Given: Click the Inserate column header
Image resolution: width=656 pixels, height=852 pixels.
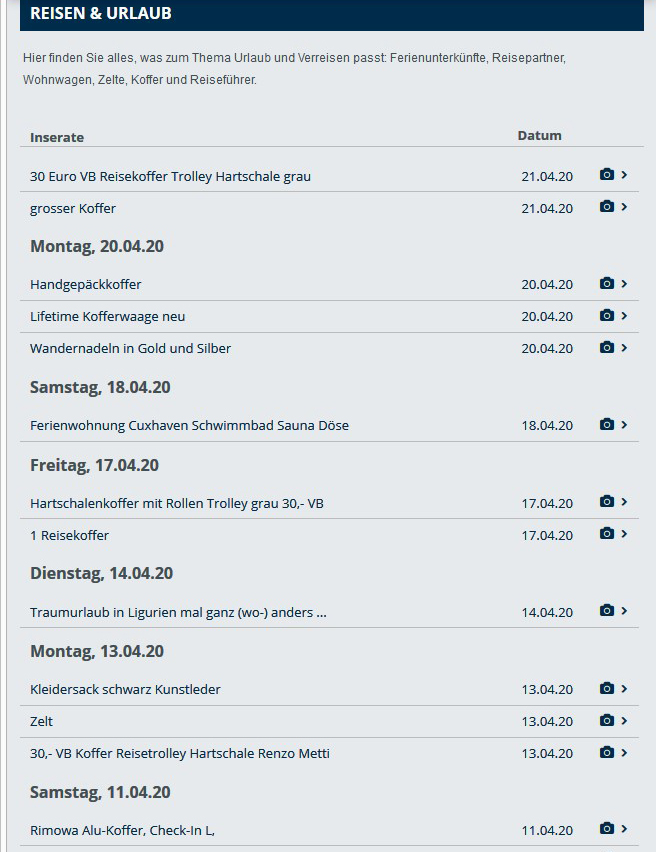Looking at the screenshot, I should (57, 137).
